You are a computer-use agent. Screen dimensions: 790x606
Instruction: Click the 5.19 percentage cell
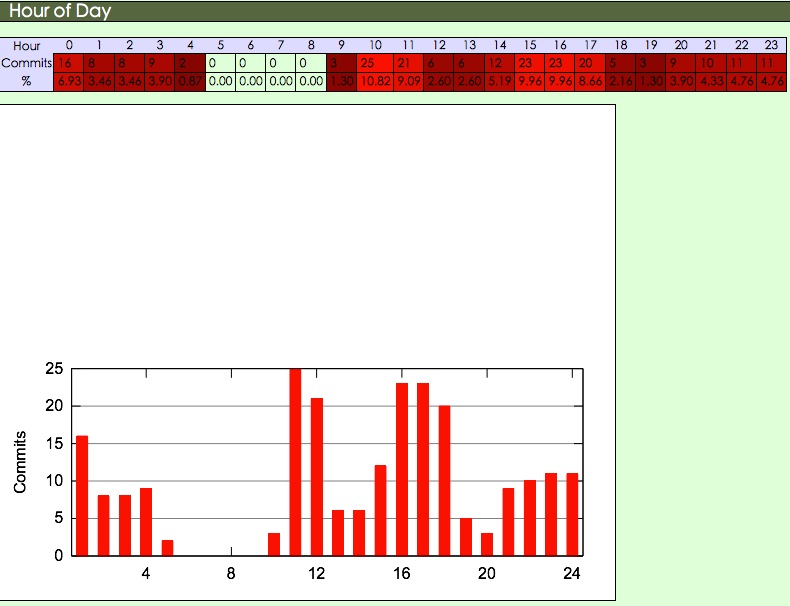(499, 81)
